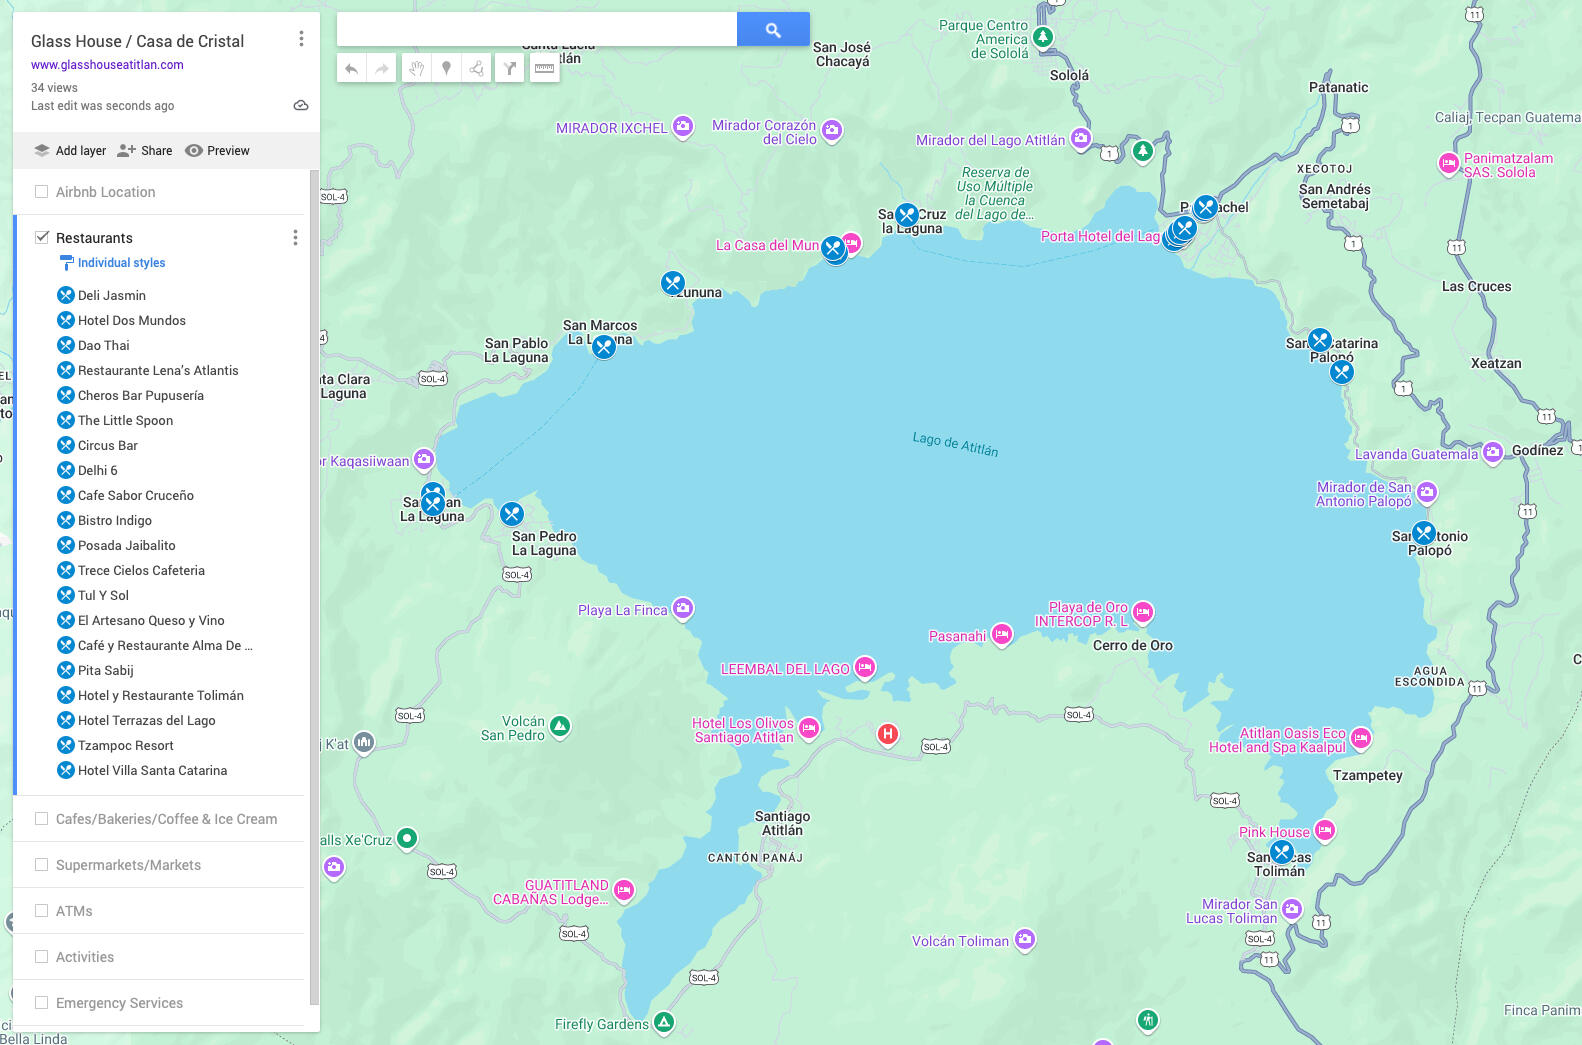Click into the map search field

[537, 30]
